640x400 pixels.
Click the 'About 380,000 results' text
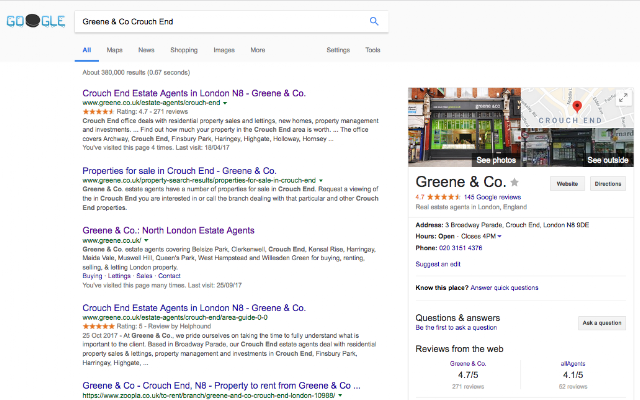(136, 73)
